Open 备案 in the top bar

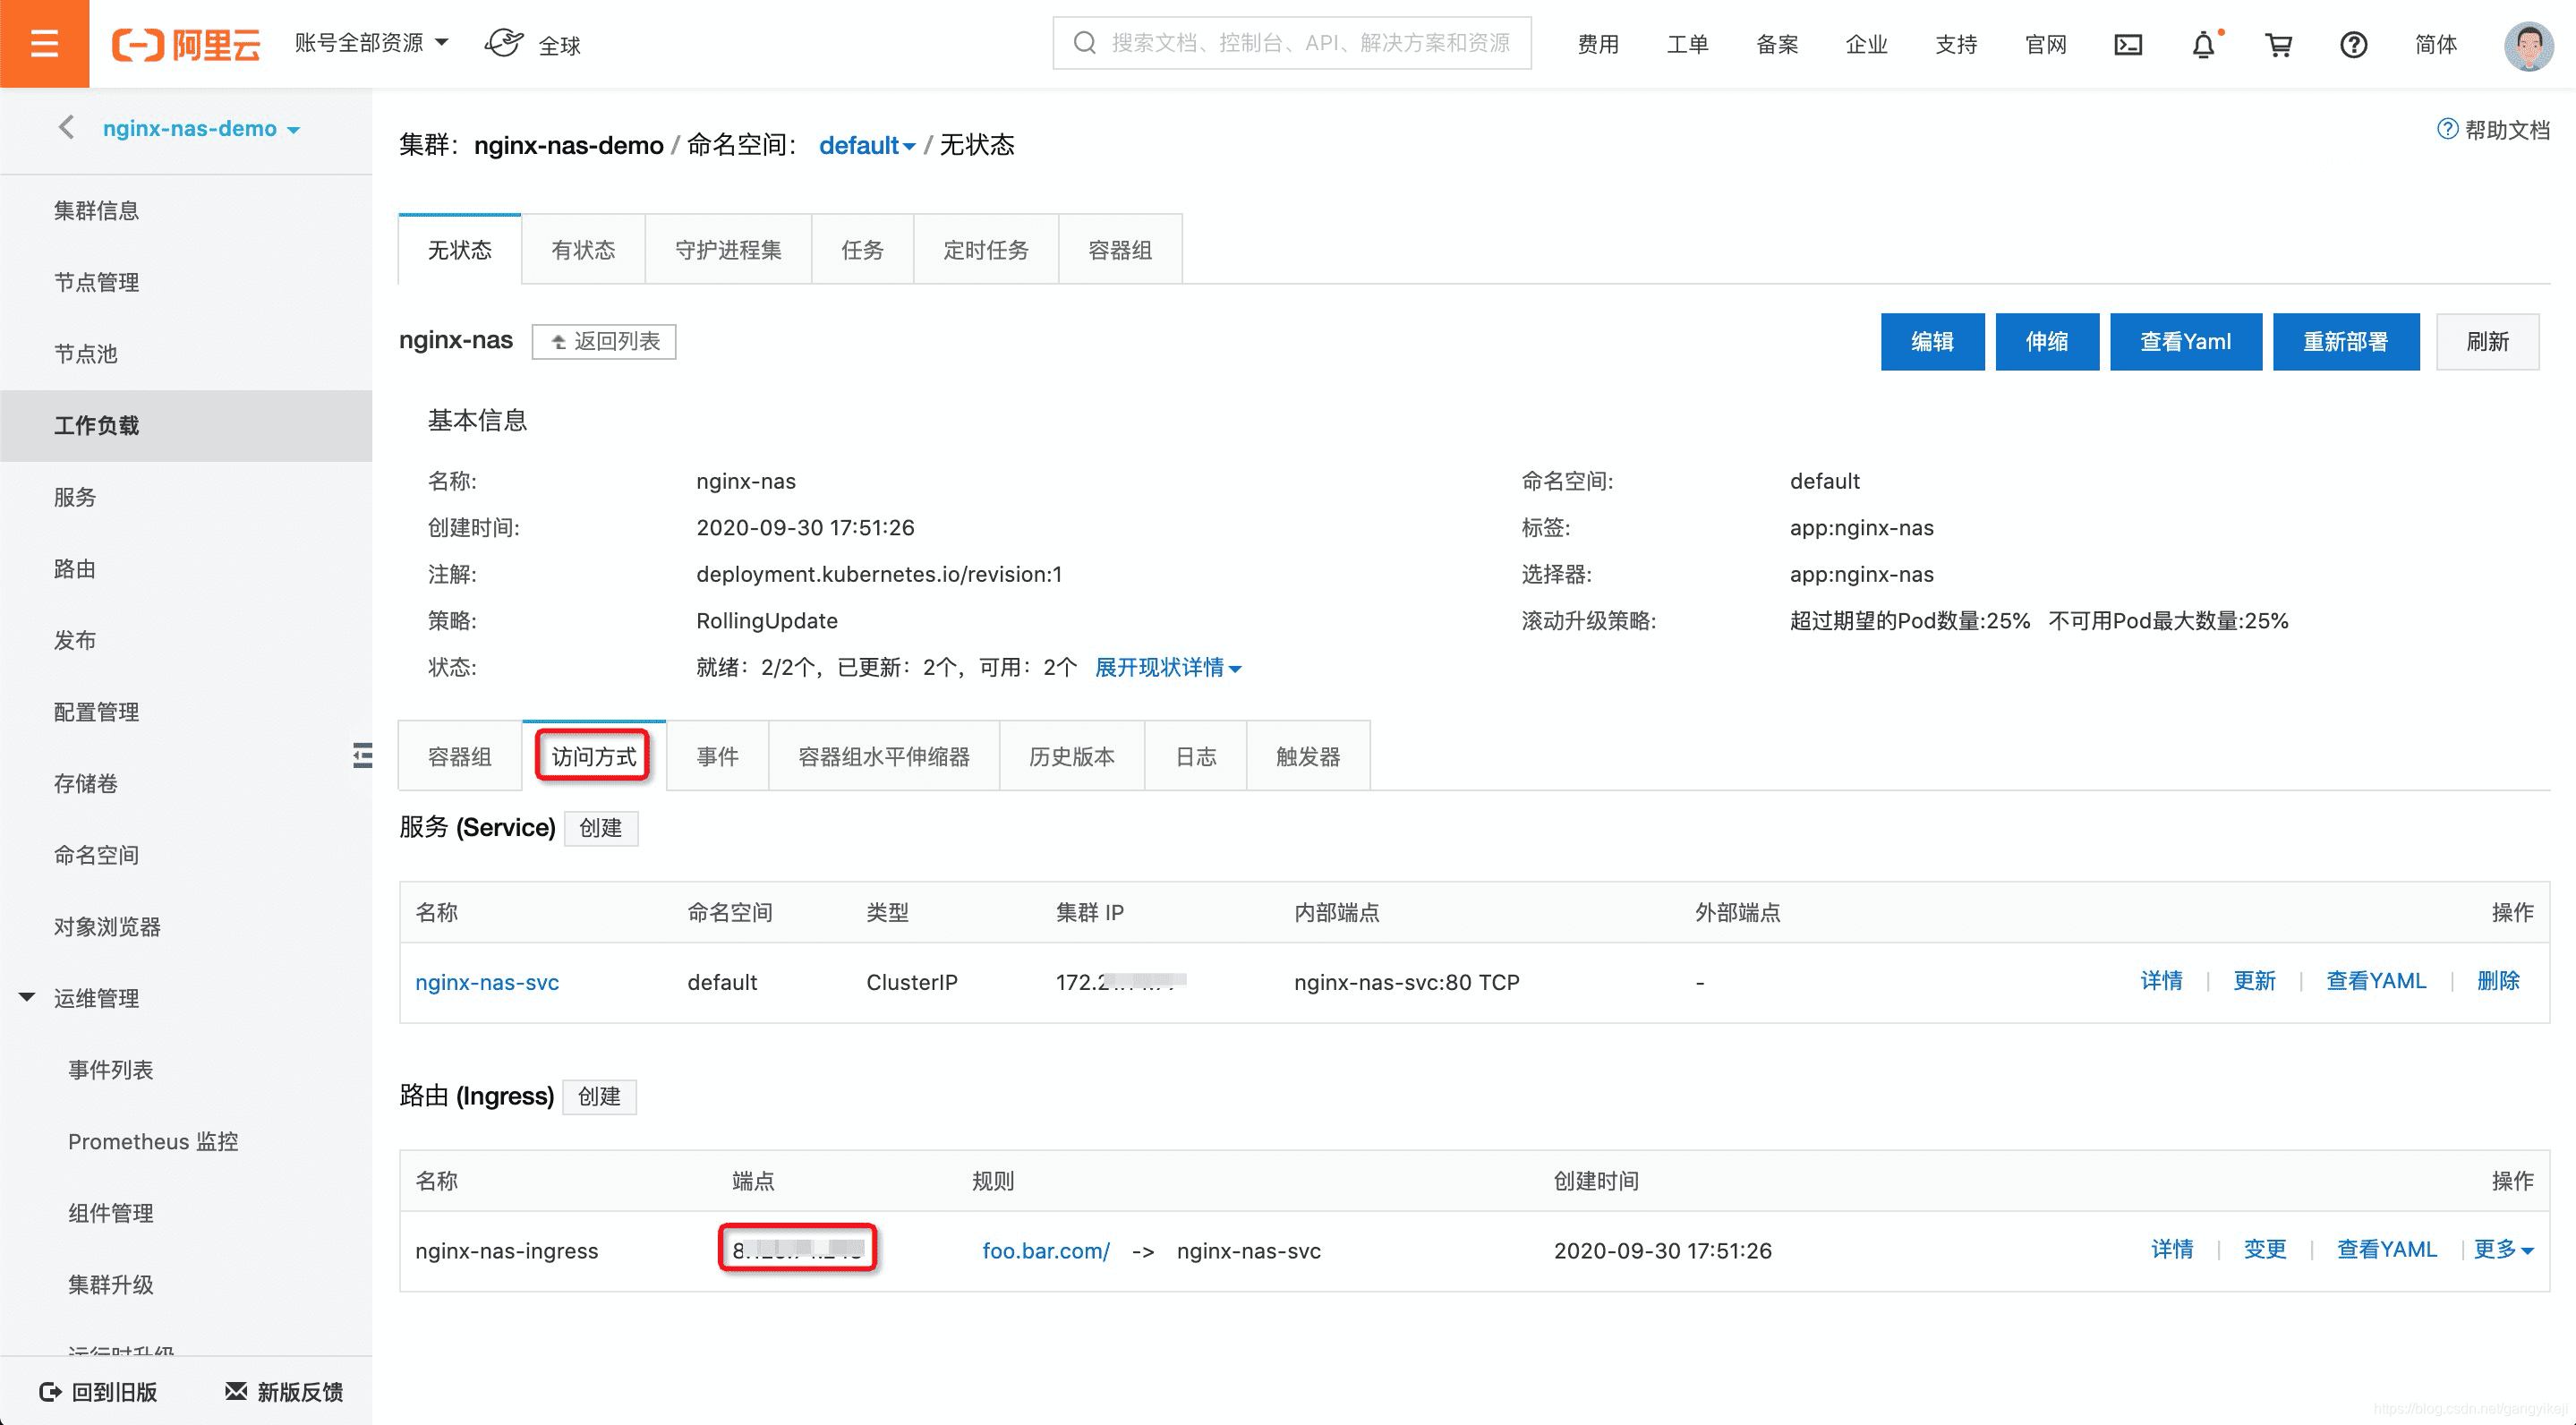pos(1777,45)
